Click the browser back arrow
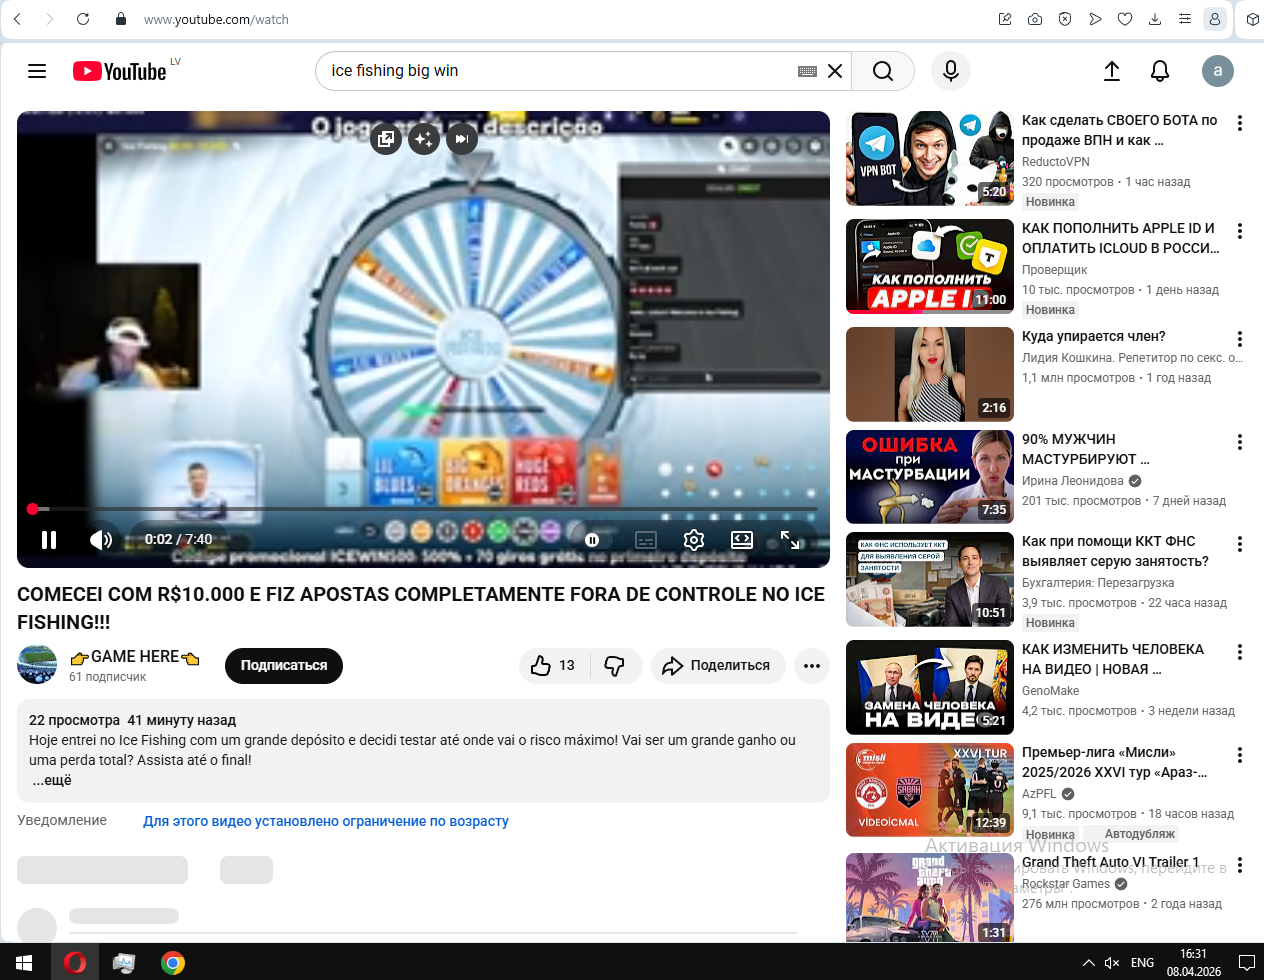This screenshot has width=1264, height=980. (x=17, y=19)
